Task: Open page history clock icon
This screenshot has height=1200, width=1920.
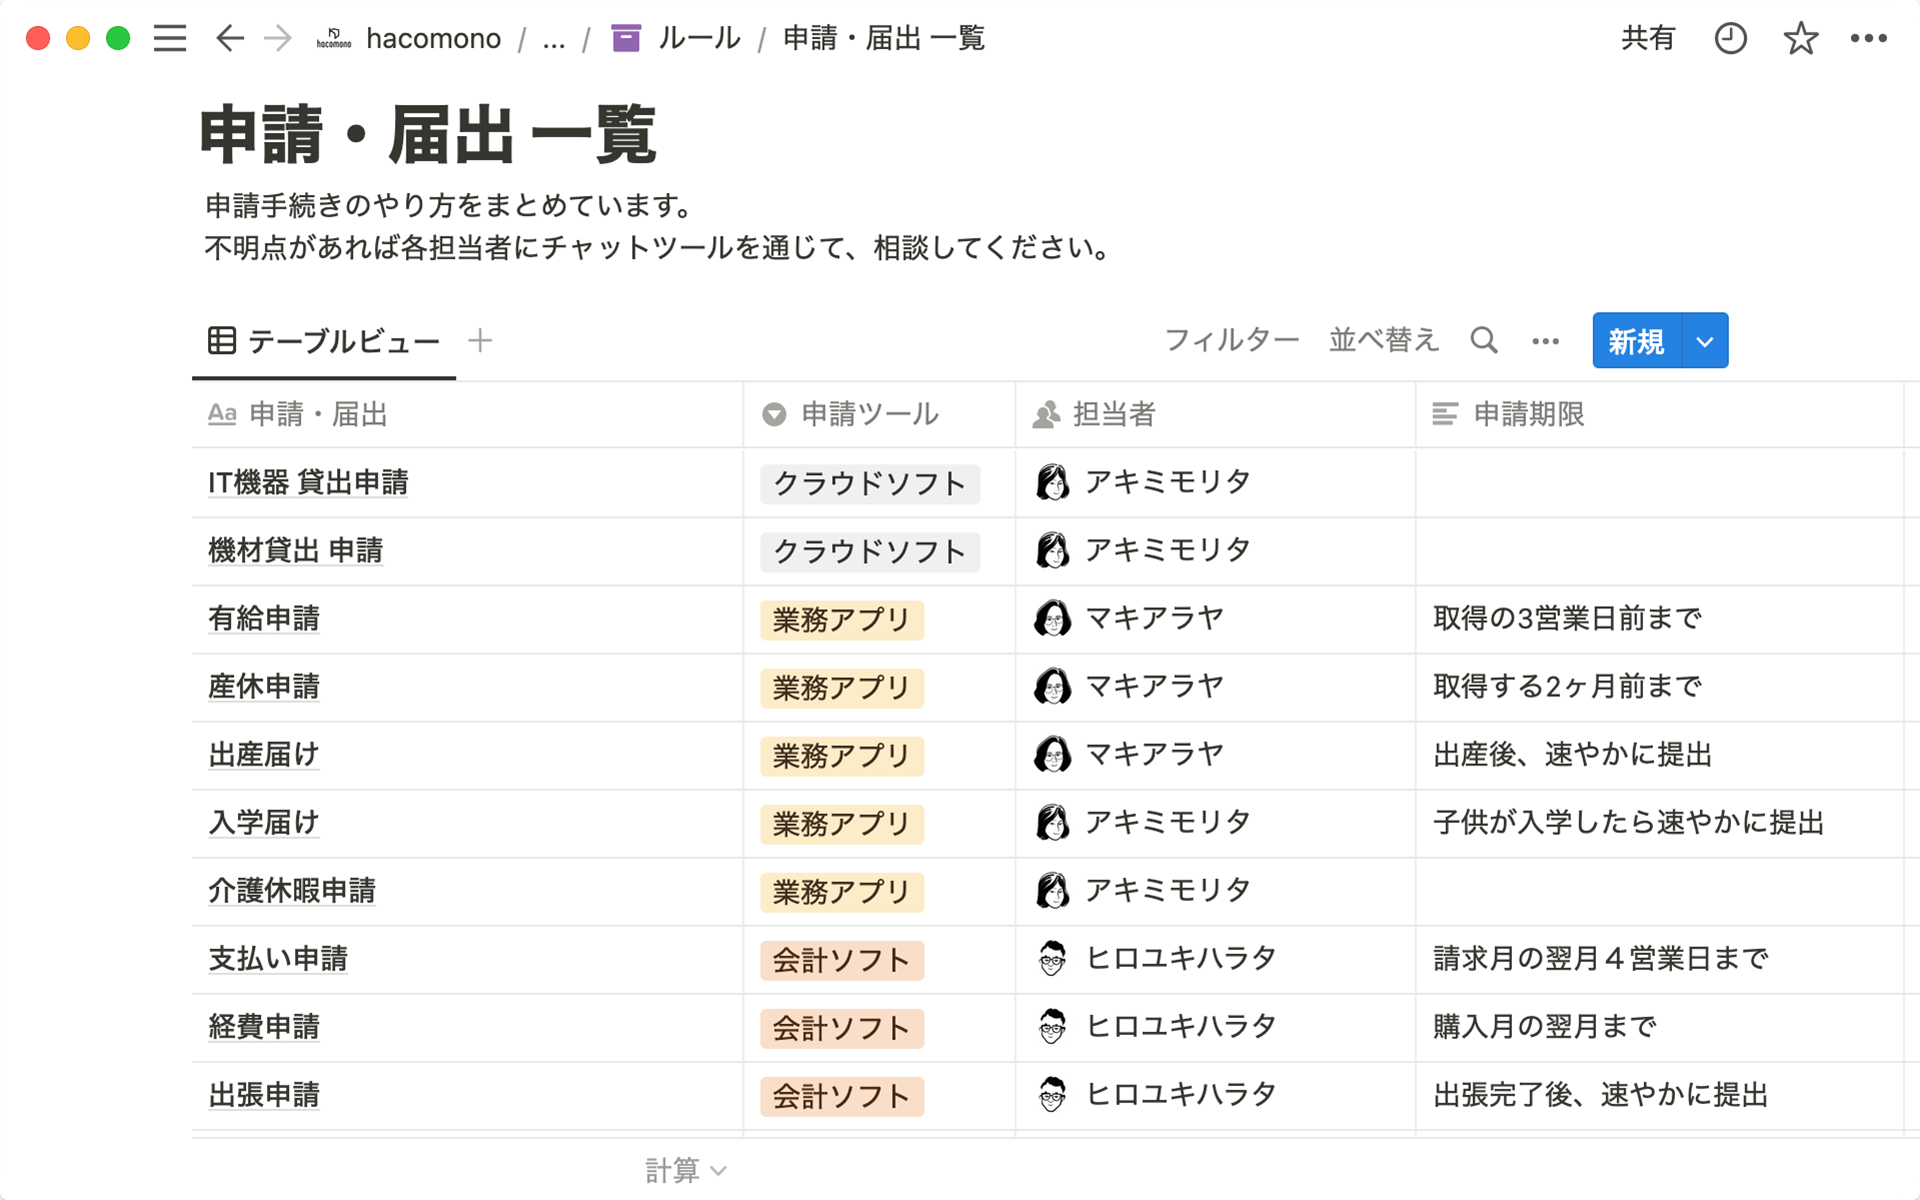Action: click(1730, 39)
